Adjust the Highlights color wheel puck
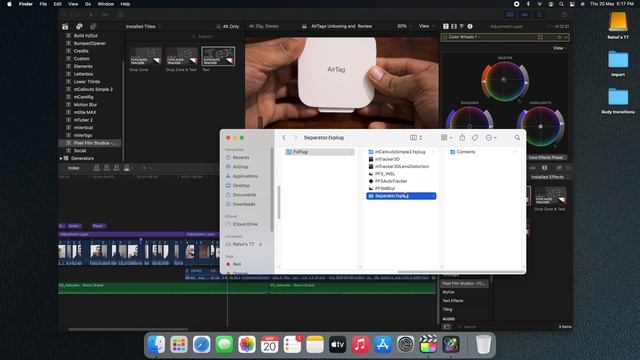 (x=540, y=127)
